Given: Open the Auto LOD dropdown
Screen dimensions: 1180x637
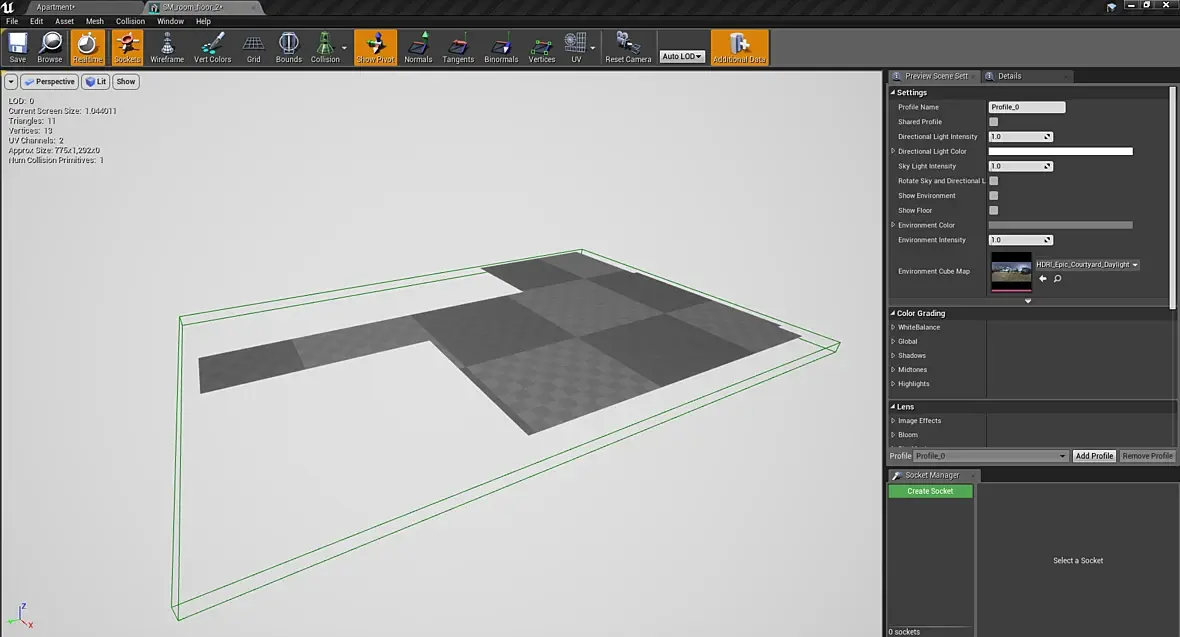Looking at the screenshot, I should tap(682, 57).
